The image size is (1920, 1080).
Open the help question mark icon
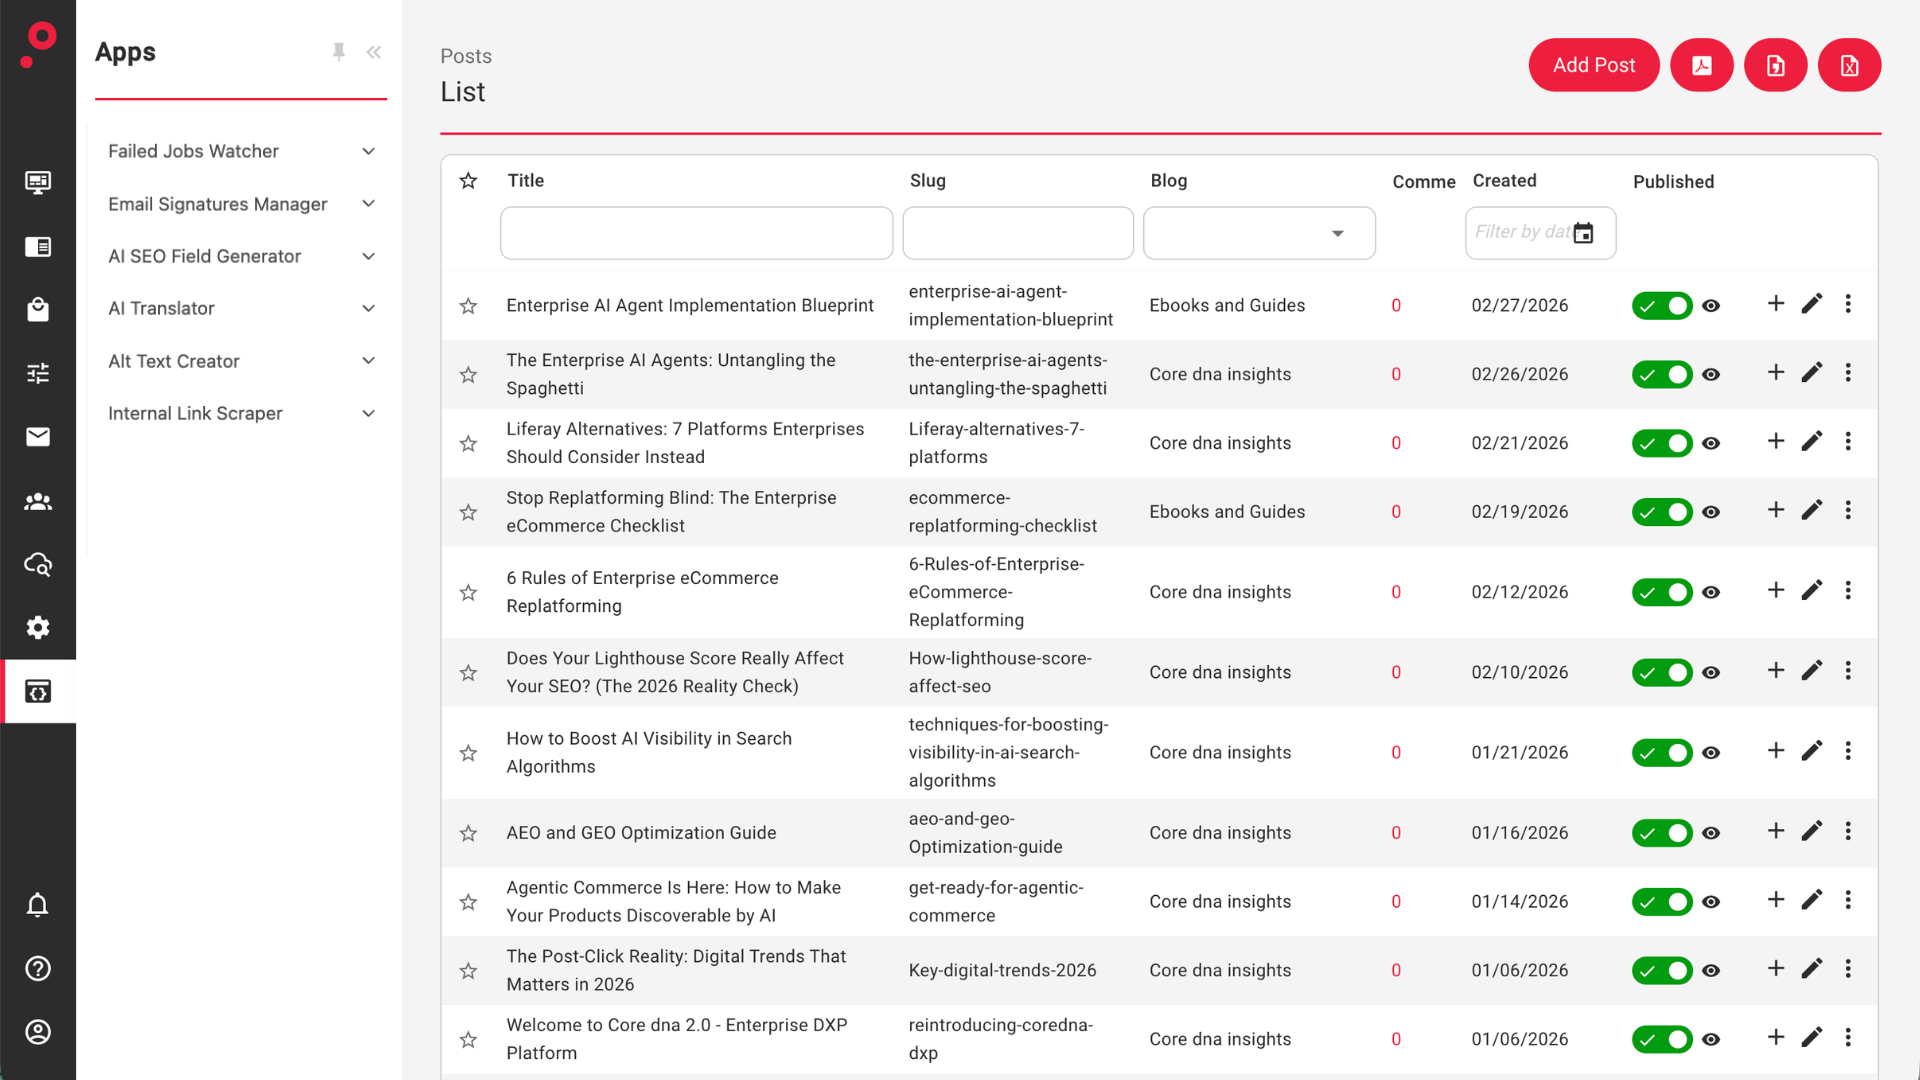click(x=38, y=968)
